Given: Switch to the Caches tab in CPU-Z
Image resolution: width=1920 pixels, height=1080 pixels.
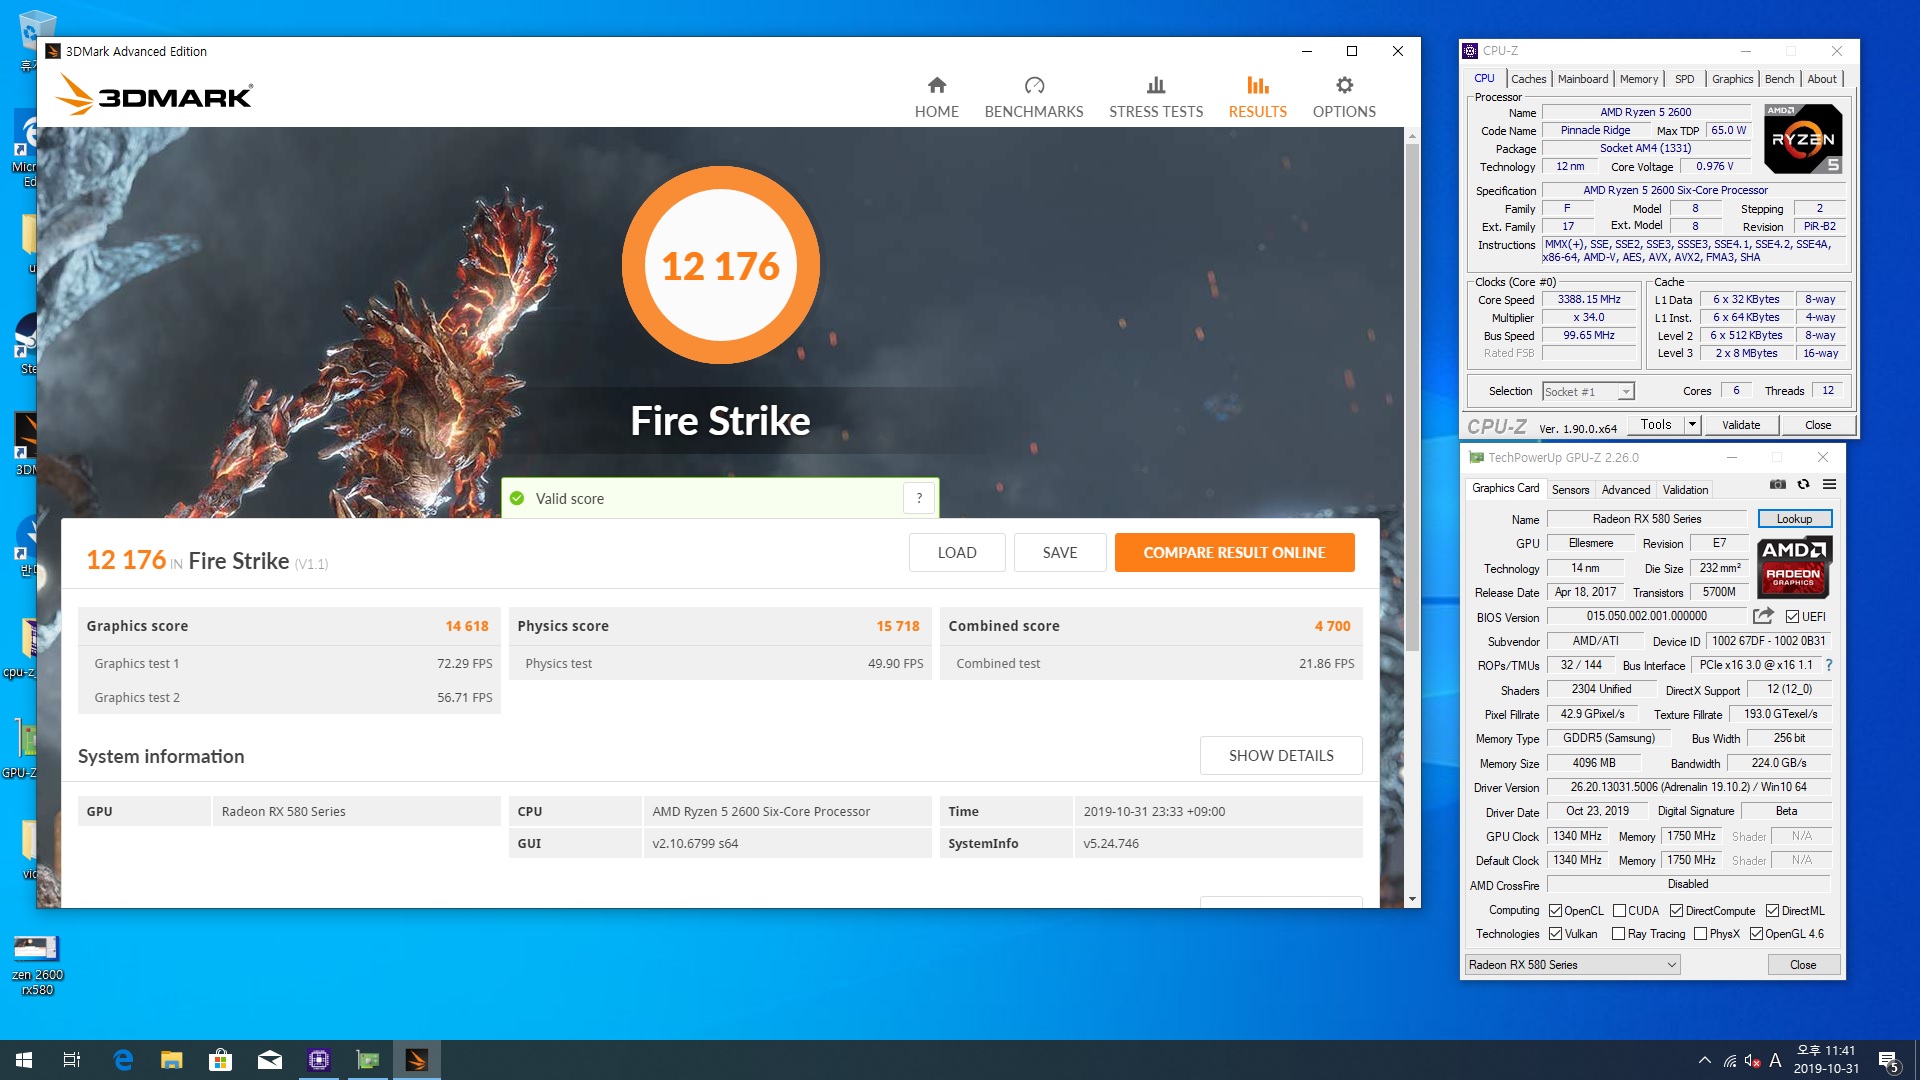Looking at the screenshot, I should coord(1528,79).
